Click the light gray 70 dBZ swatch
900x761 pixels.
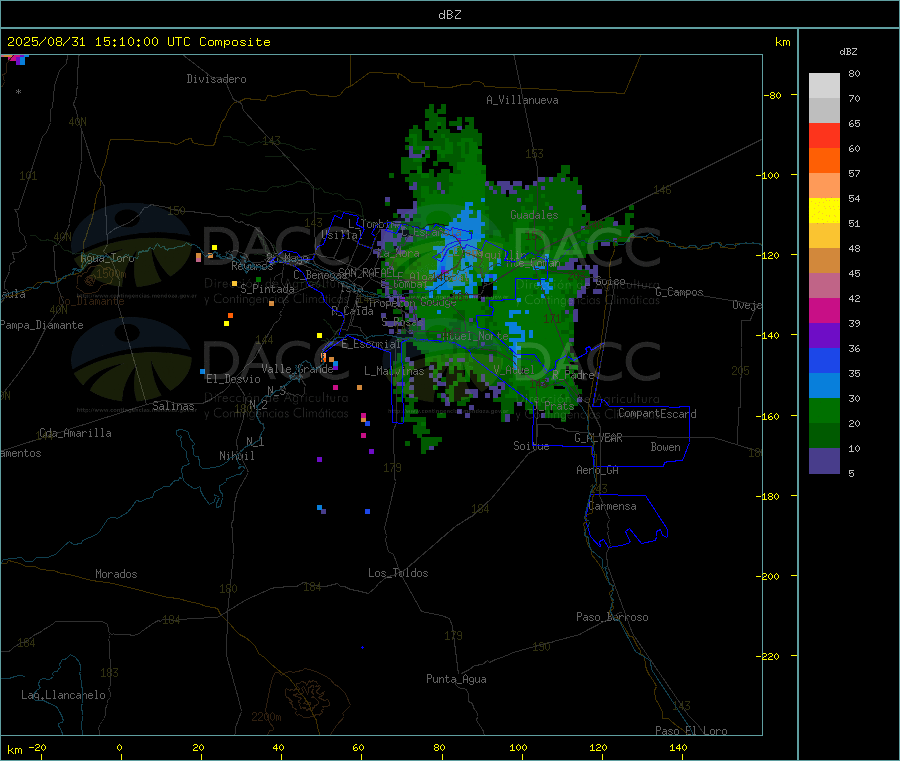824,86
